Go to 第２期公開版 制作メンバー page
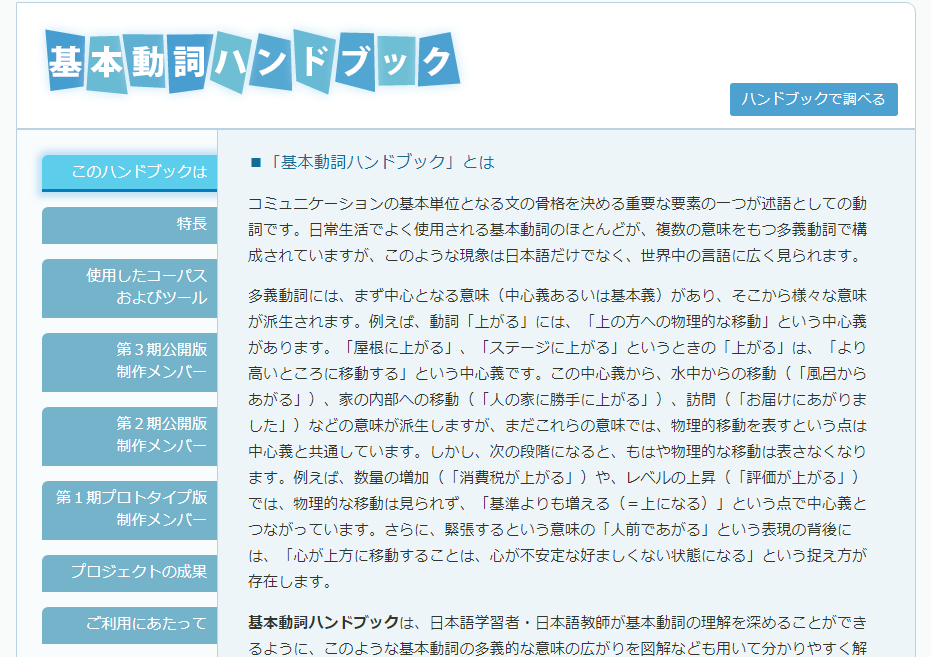 pyautogui.click(x=129, y=436)
